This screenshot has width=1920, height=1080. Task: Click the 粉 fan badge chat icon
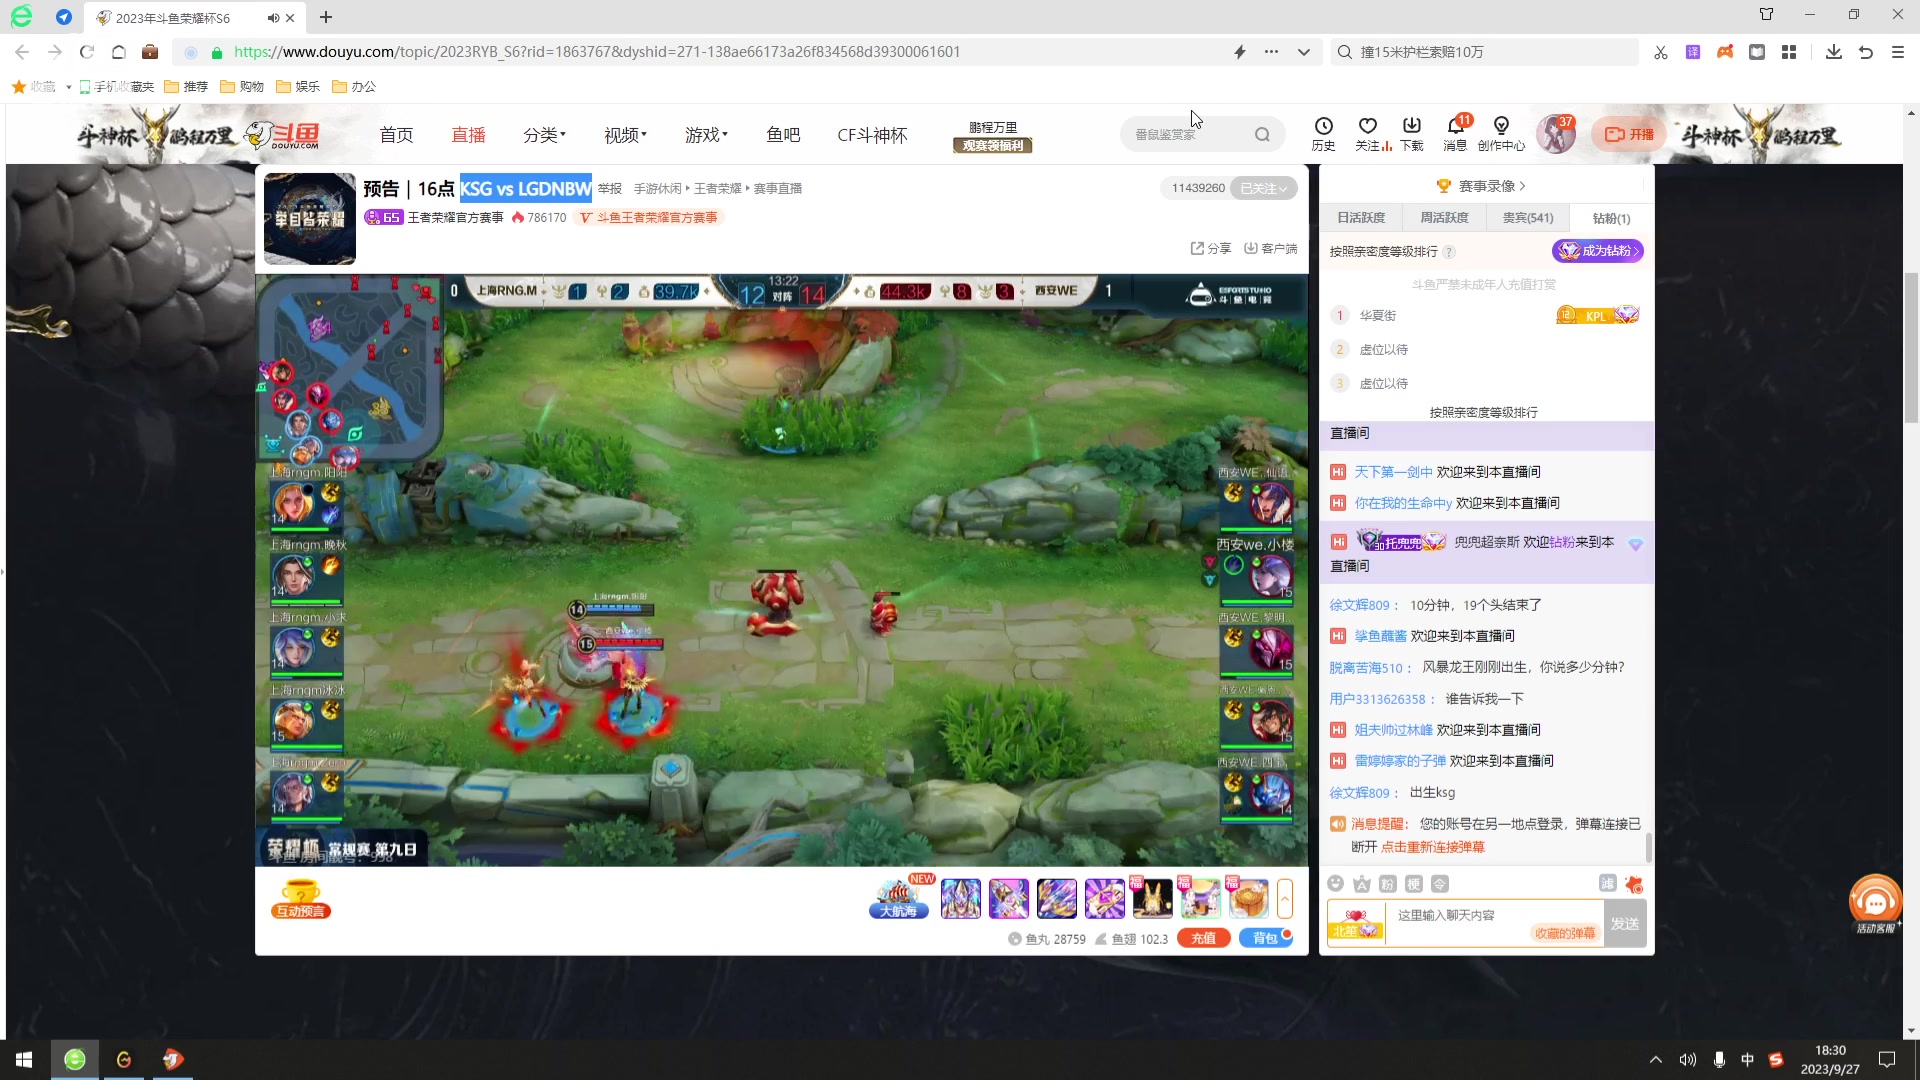pyautogui.click(x=1387, y=884)
